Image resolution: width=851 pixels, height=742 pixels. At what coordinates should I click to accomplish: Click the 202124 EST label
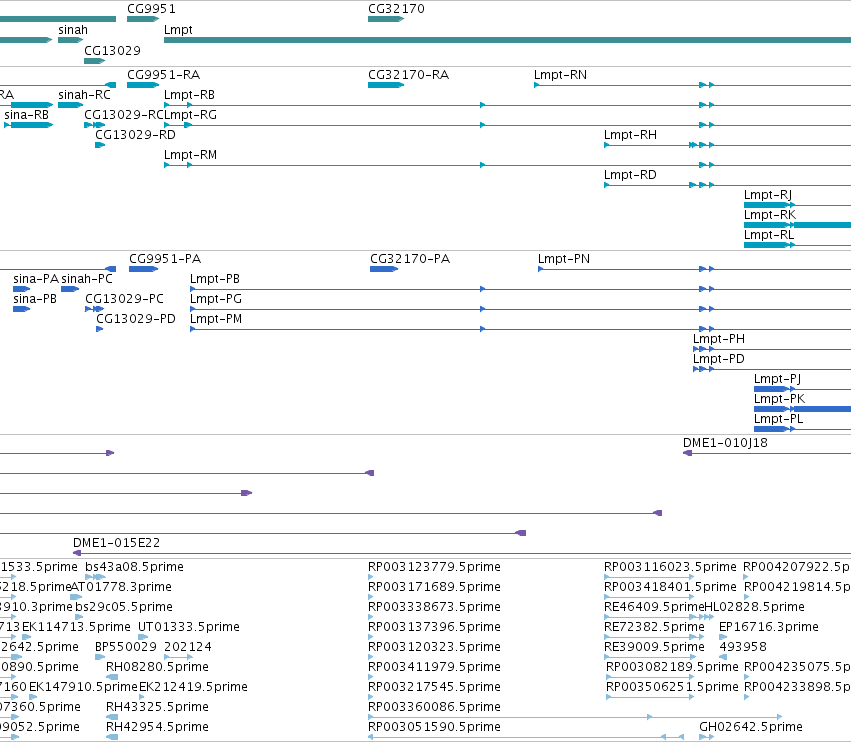coord(188,647)
